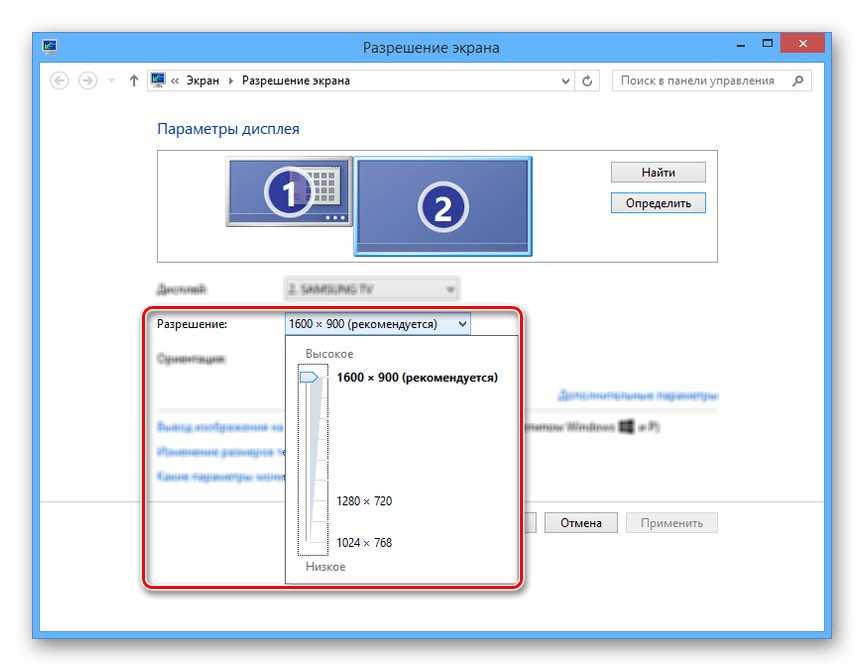
Task: Click the magnifier icon in the search box
Action: point(797,81)
